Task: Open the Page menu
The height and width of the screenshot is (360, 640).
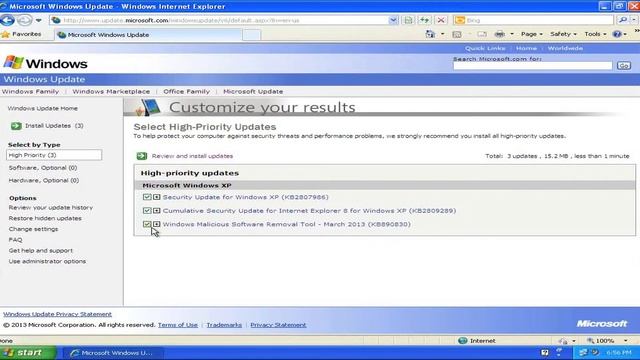Action: coord(531,34)
